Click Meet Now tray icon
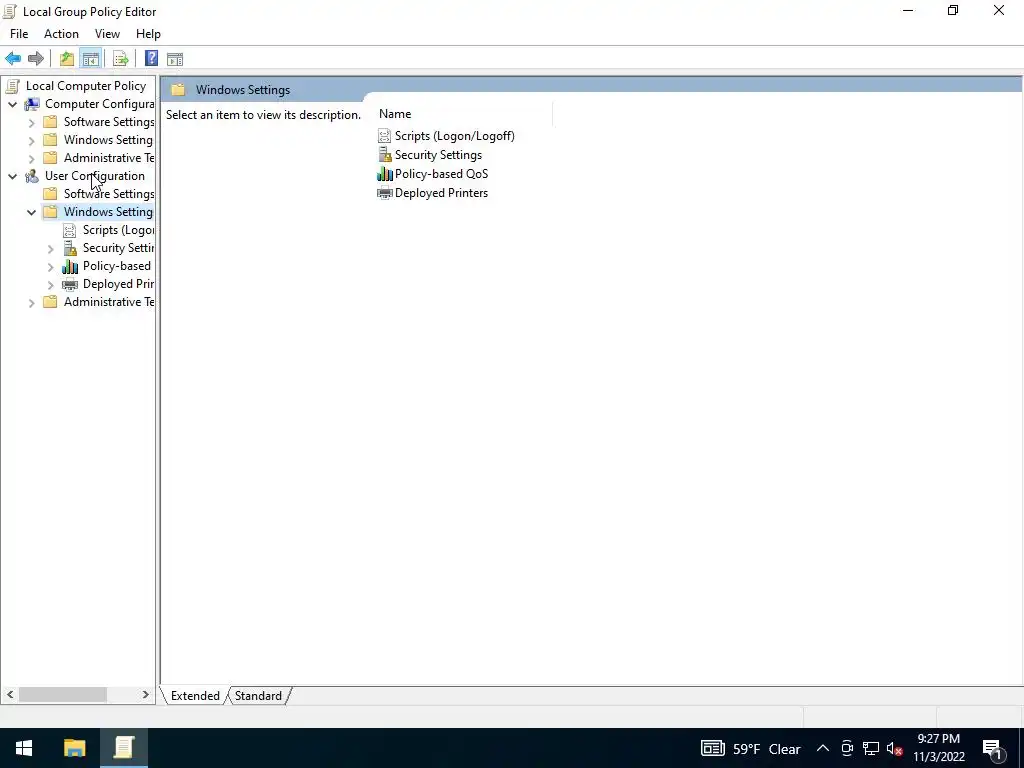This screenshot has height=768, width=1024. pos(847,748)
